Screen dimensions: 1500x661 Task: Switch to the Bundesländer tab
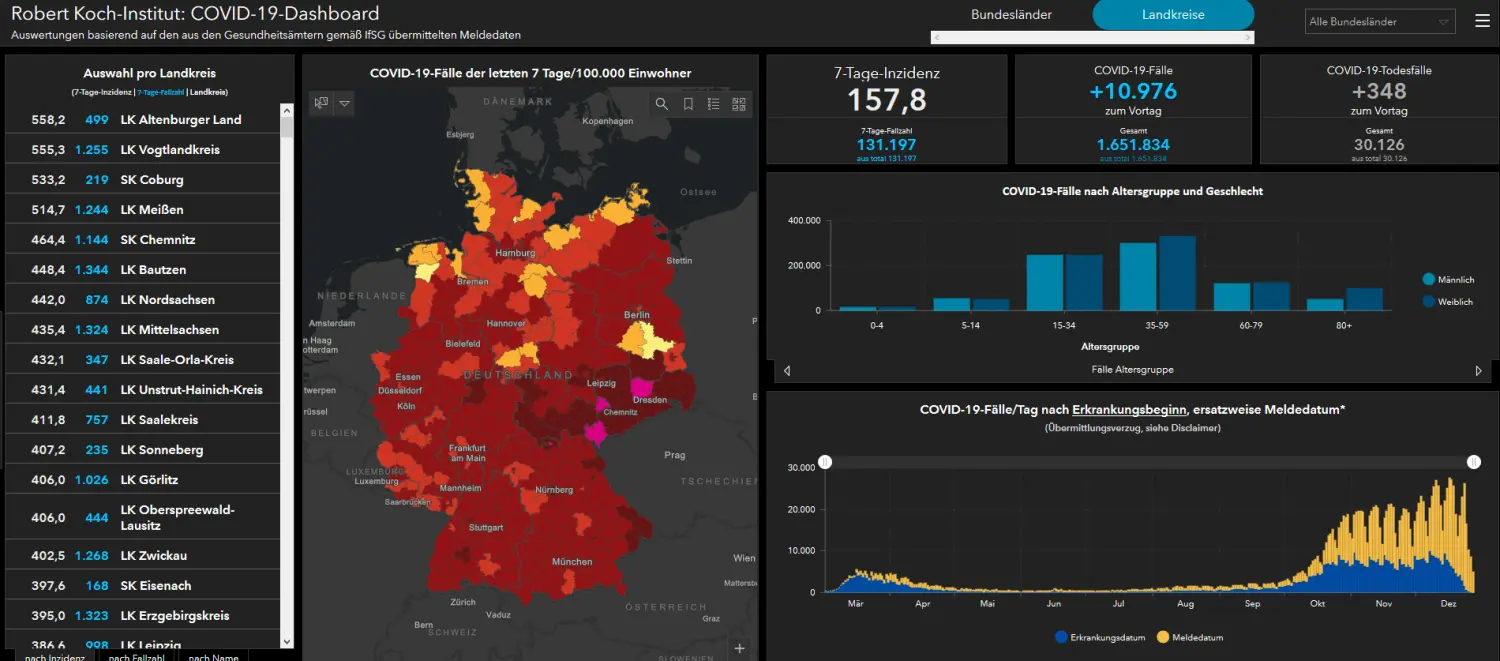1011,15
